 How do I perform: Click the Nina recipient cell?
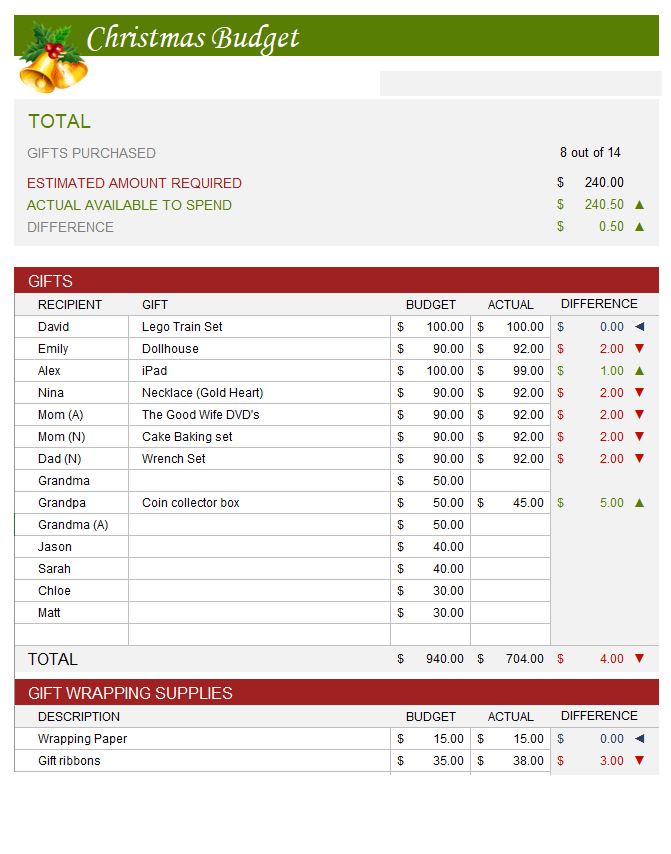coord(71,393)
